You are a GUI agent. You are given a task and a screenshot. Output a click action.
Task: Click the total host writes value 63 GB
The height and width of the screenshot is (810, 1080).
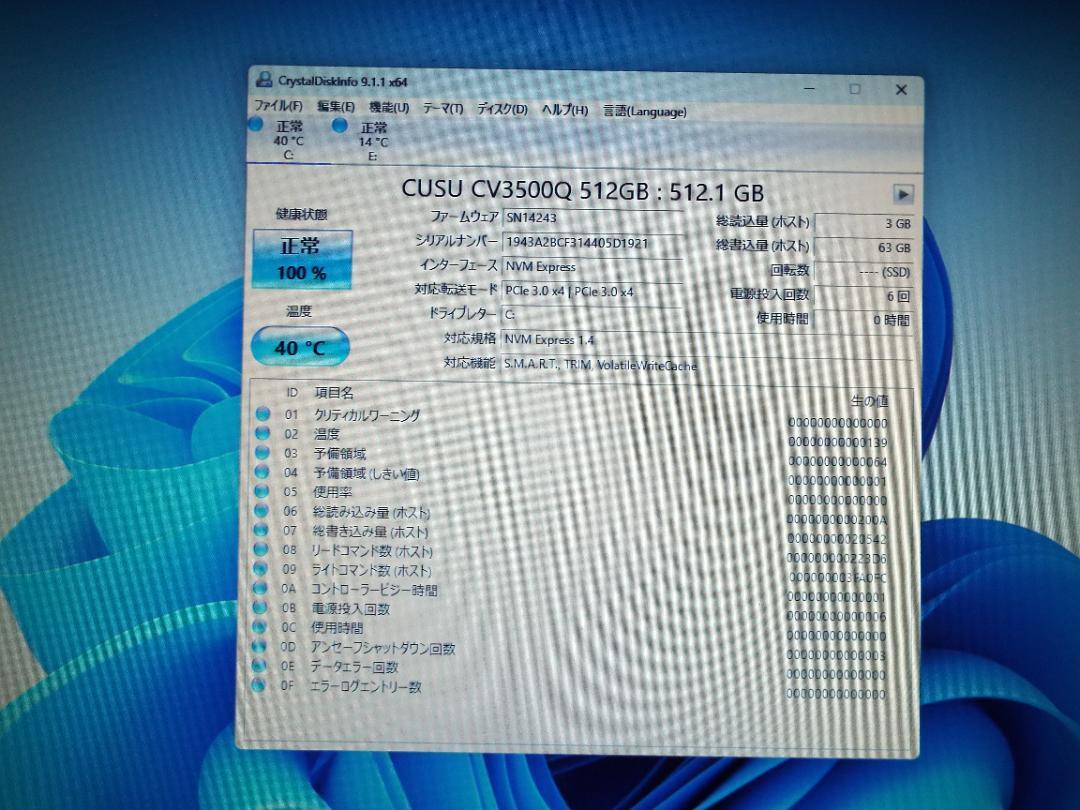pyautogui.click(x=864, y=247)
